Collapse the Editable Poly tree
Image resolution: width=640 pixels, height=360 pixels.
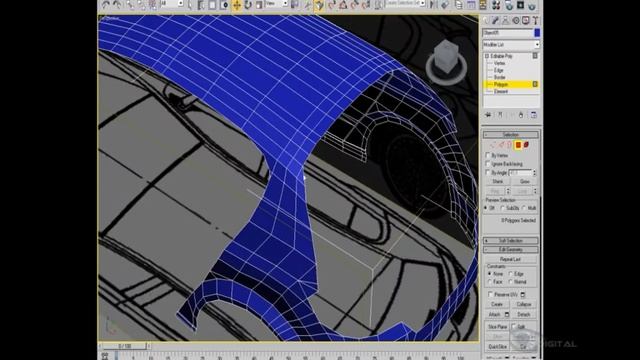click(487, 56)
